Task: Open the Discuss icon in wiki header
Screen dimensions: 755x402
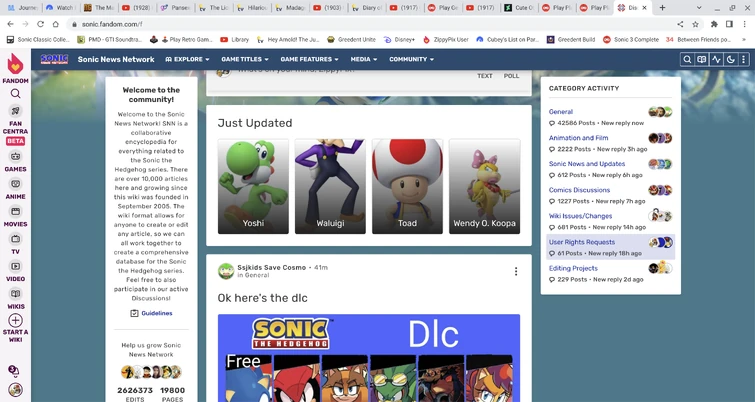Action: point(702,59)
